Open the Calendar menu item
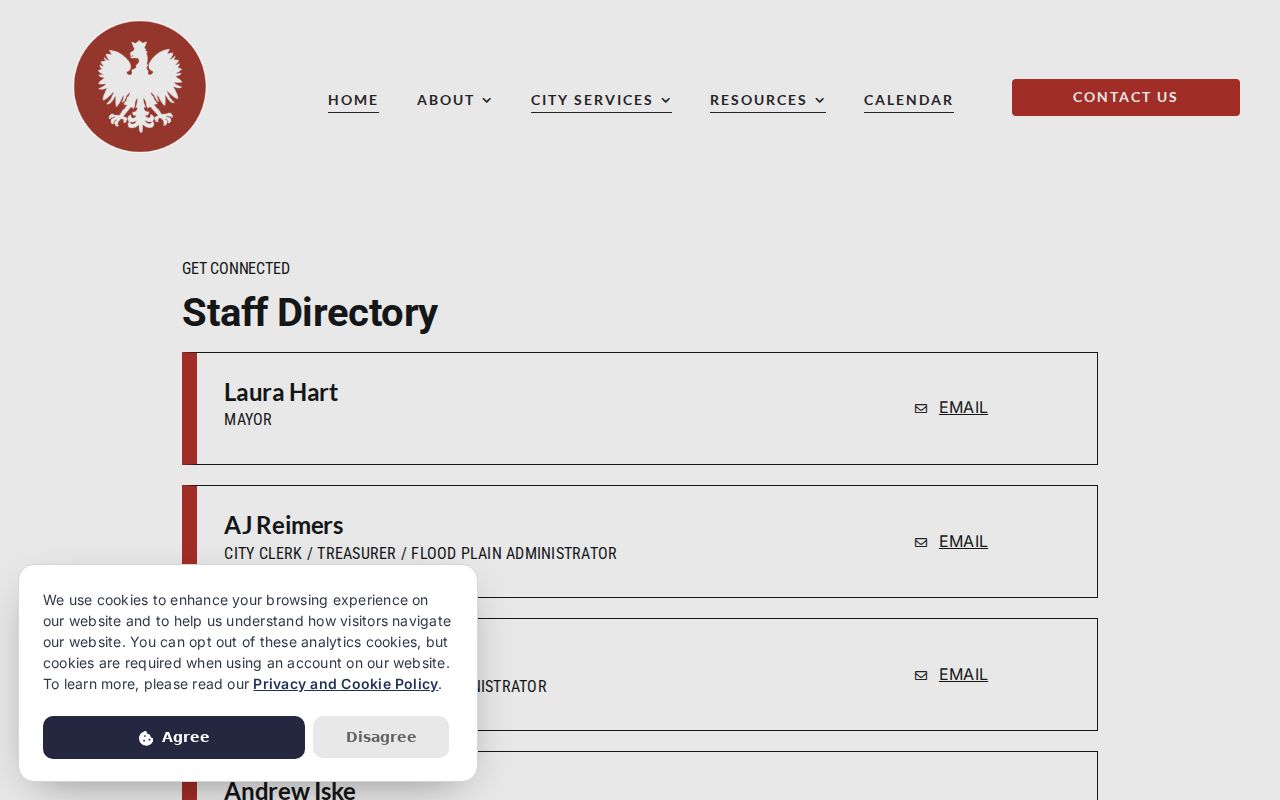The image size is (1280, 800). coord(909,100)
